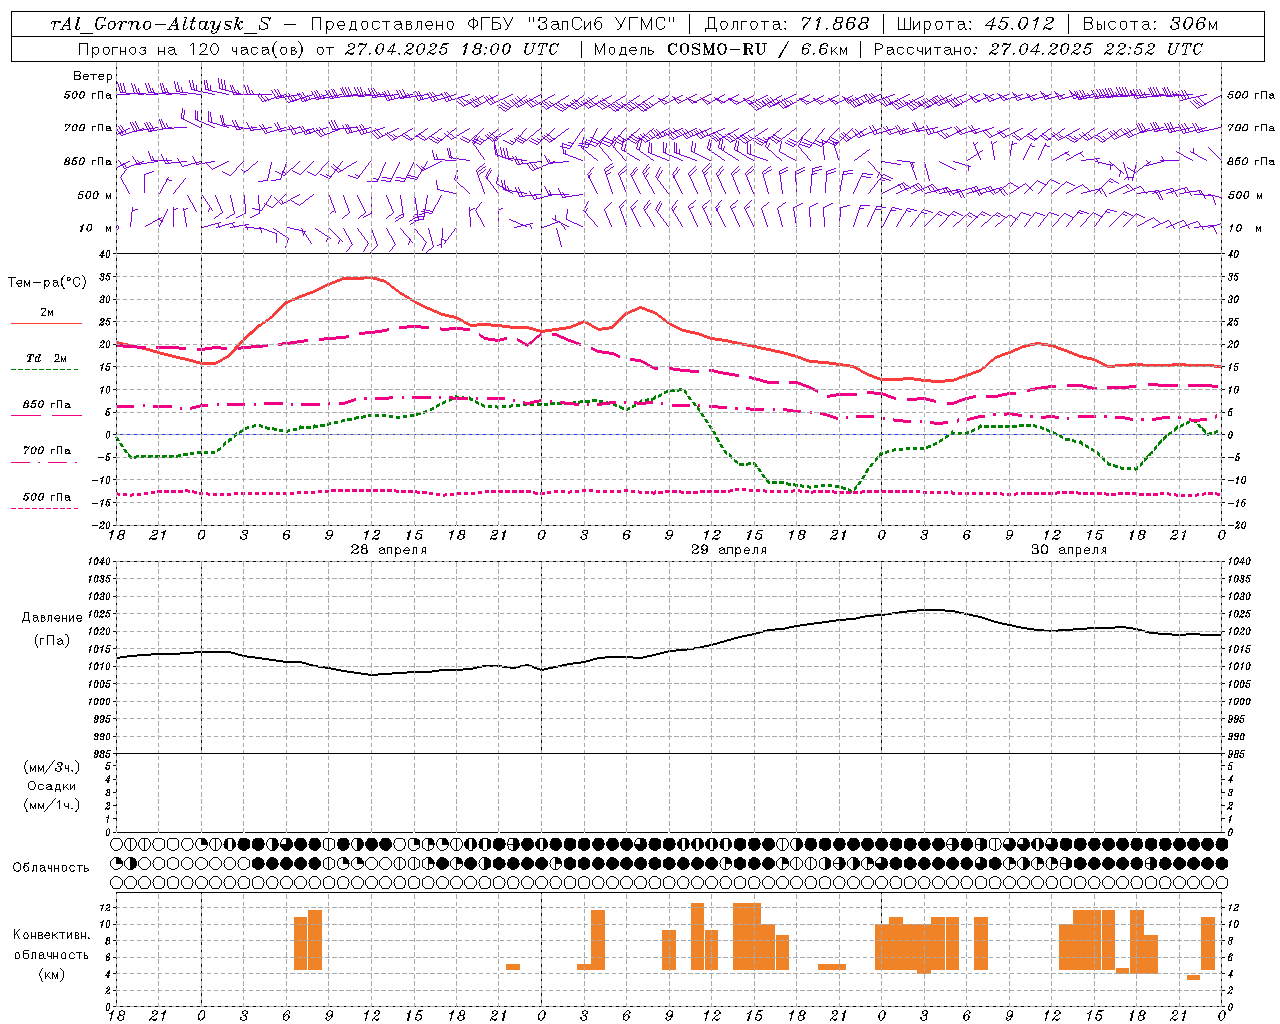Click the (км) convective cloud unit label

coord(51,974)
